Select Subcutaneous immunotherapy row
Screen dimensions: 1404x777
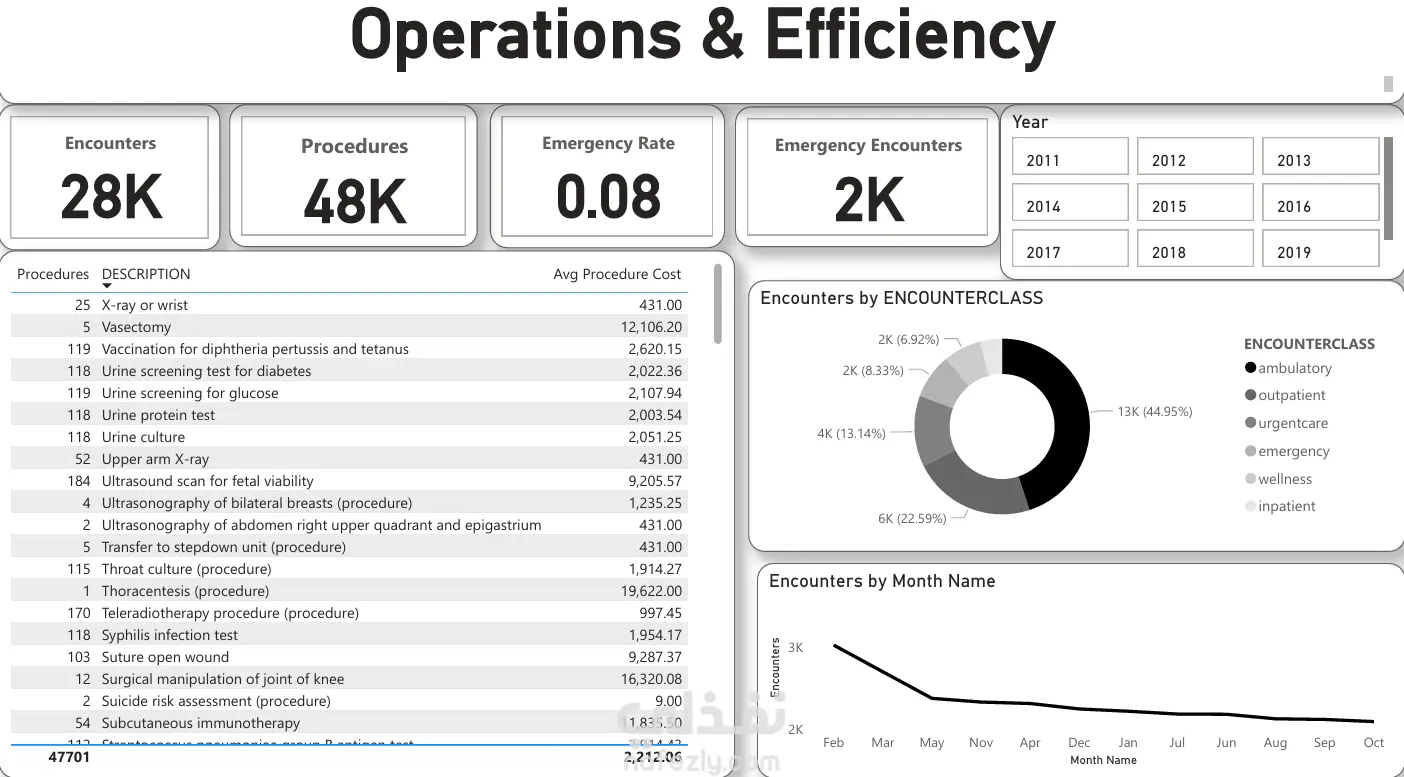(x=349, y=723)
